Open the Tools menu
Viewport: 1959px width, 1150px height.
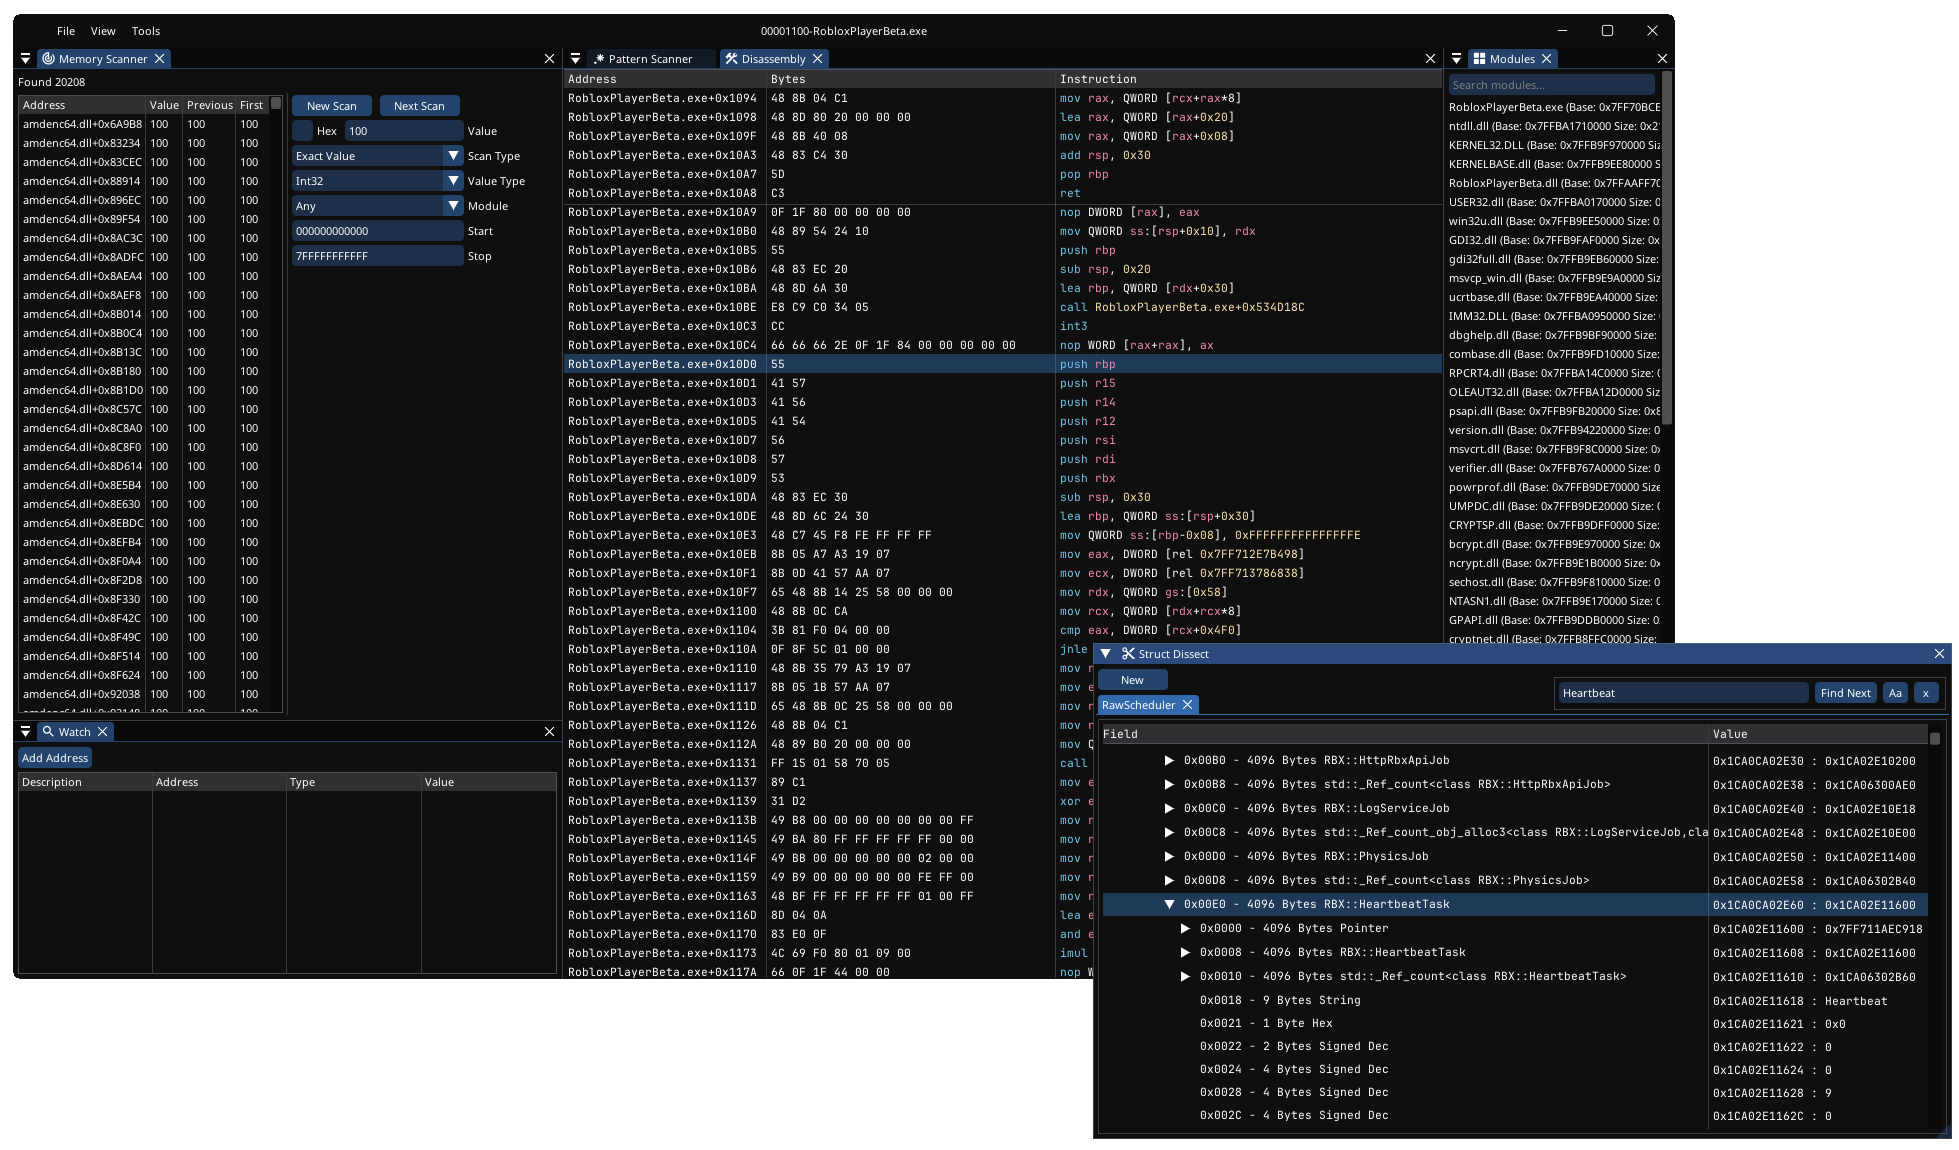(x=146, y=31)
